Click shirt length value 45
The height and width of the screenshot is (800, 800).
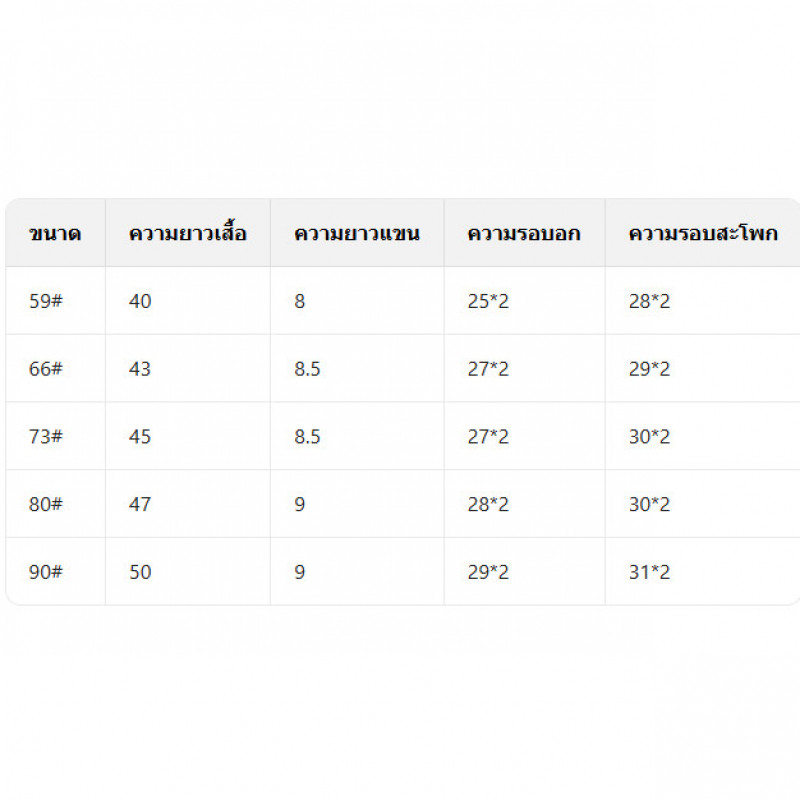pyautogui.click(x=140, y=437)
